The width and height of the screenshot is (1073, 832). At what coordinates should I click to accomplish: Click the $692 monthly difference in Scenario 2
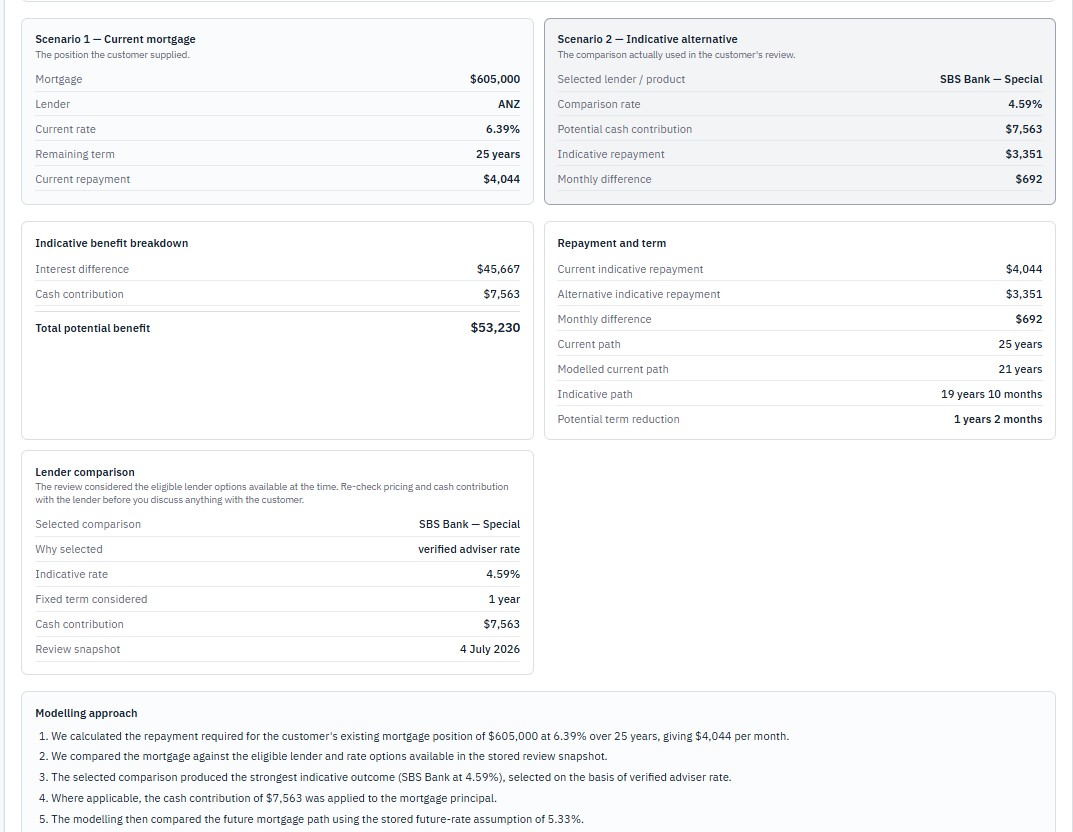point(1029,179)
